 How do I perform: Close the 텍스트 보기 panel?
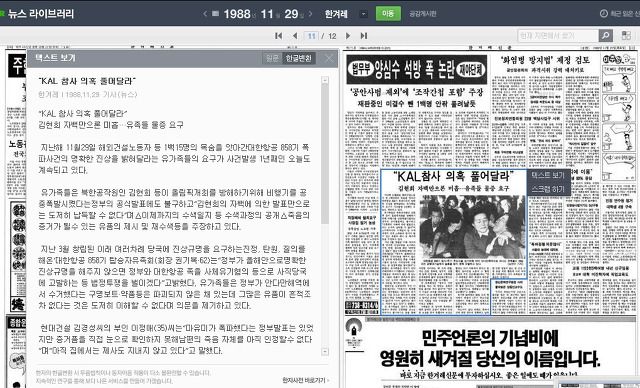click(x=329, y=58)
